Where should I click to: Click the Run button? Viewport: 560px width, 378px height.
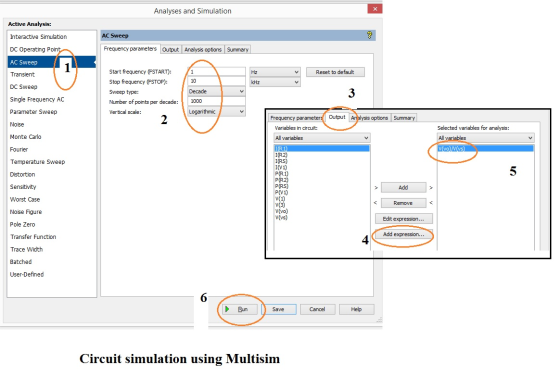(240, 309)
